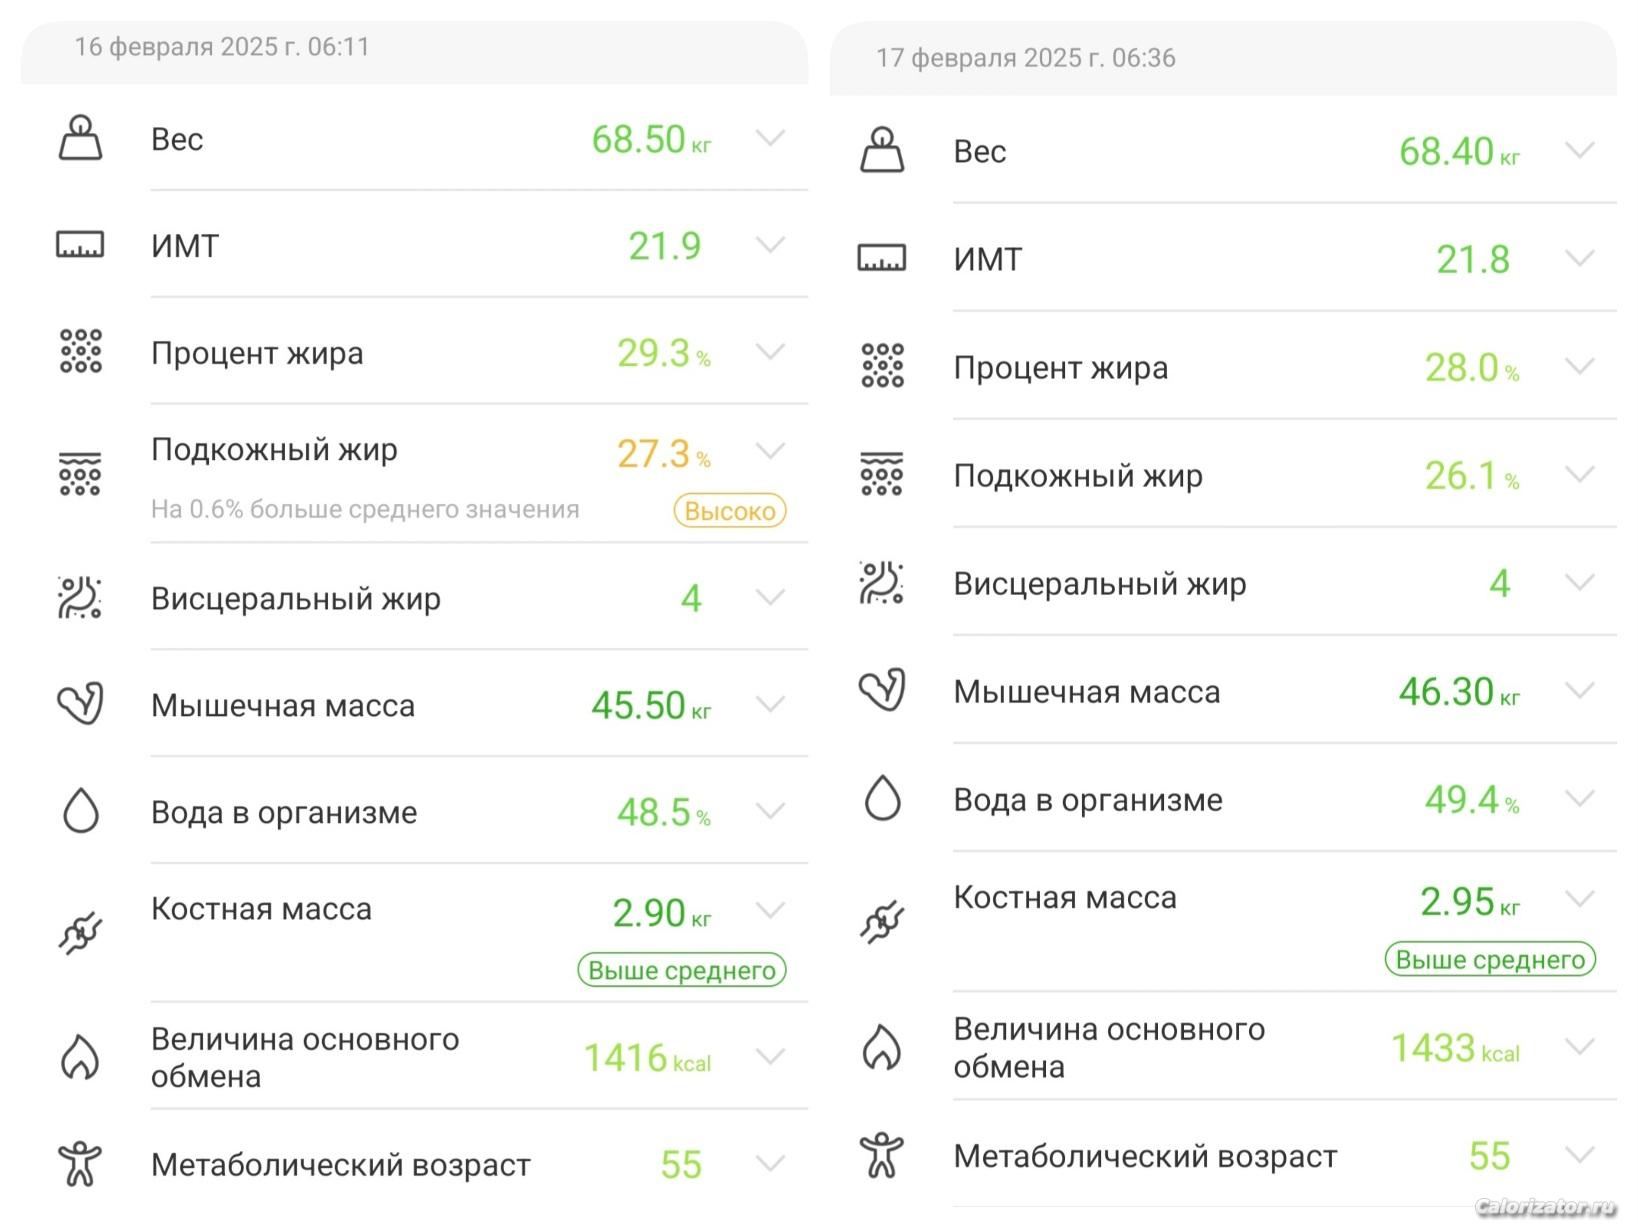
Task: Click the body fat dots icon, left panel
Action: [x=80, y=352]
